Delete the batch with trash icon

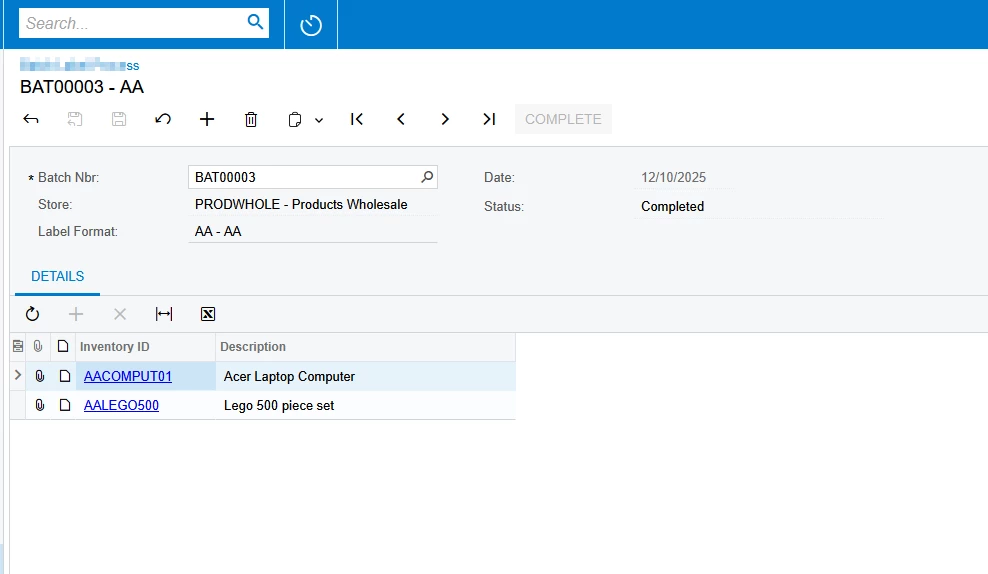coord(251,119)
